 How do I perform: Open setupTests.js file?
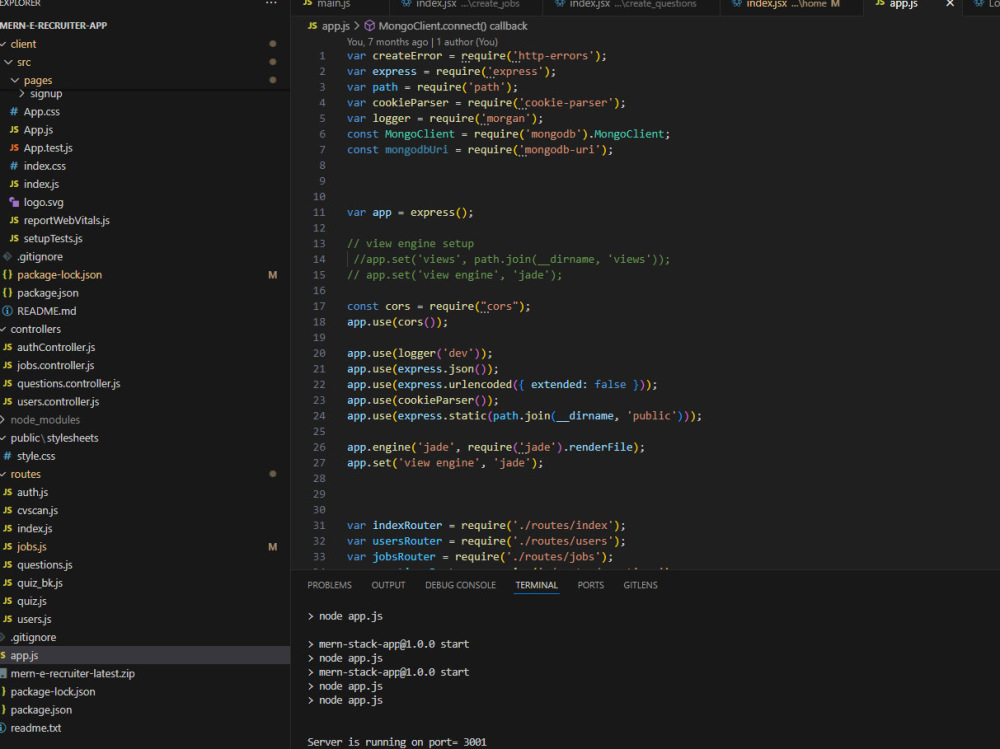point(53,239)
